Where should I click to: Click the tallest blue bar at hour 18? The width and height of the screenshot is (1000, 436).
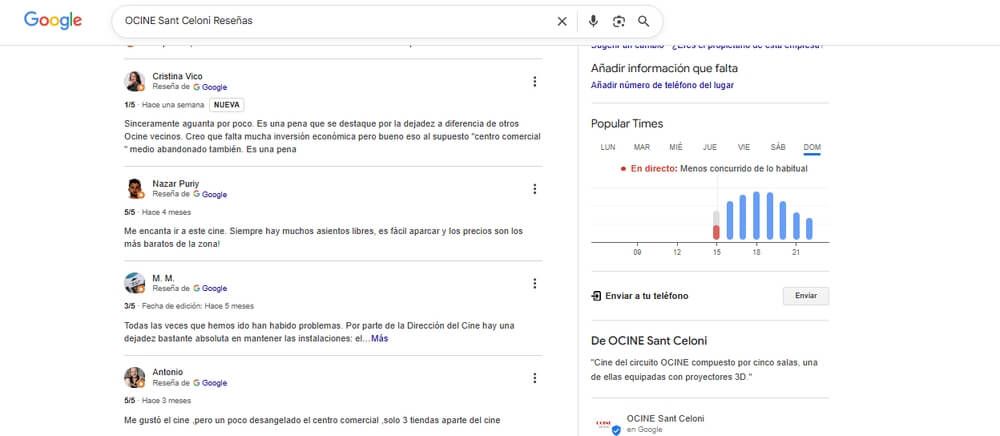pyautogui.click(x=756, y=215)
